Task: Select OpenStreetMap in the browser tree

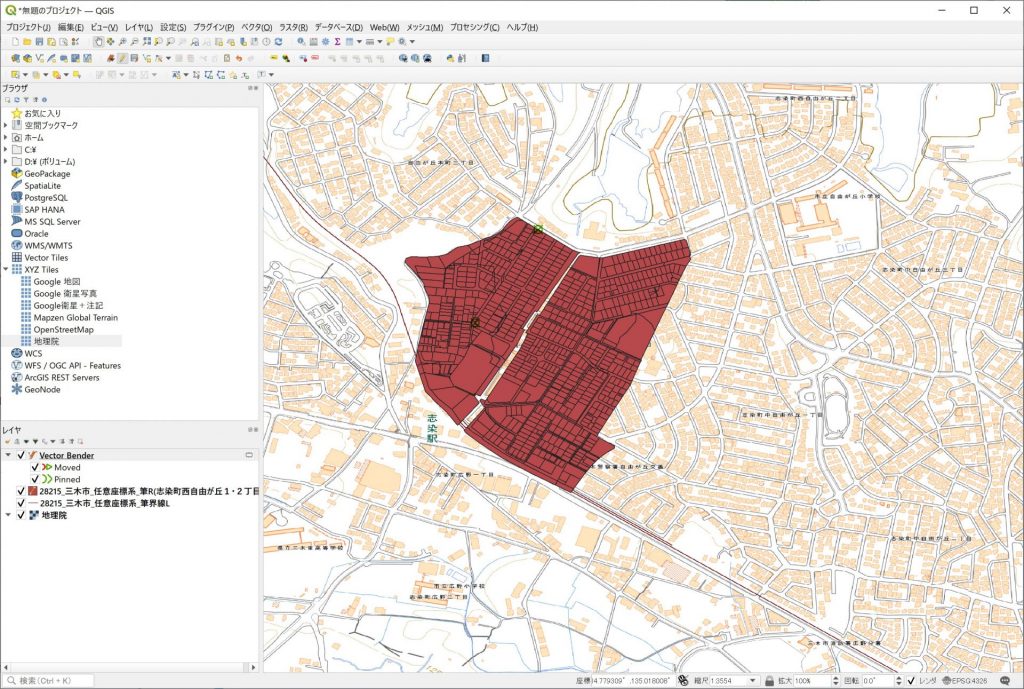Action: pos(63,329)
